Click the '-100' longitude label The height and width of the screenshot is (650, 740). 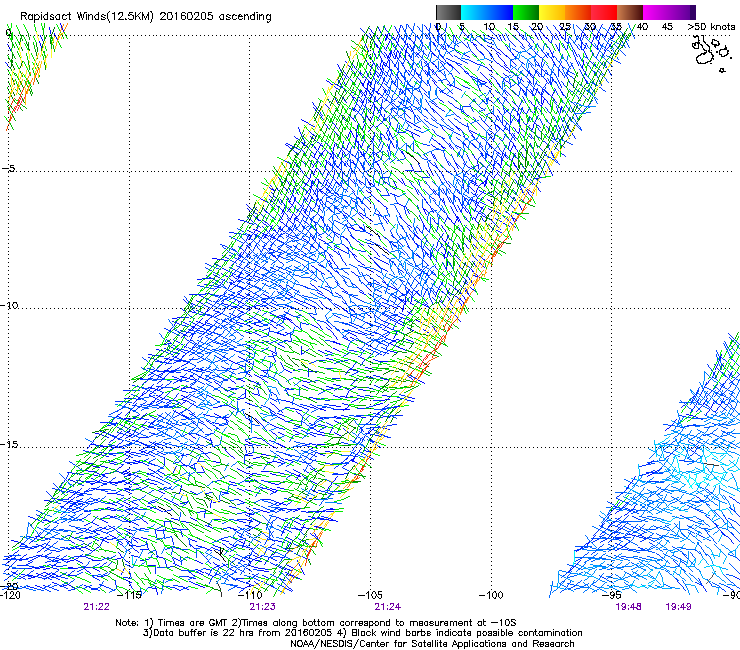tap(491, 595)
